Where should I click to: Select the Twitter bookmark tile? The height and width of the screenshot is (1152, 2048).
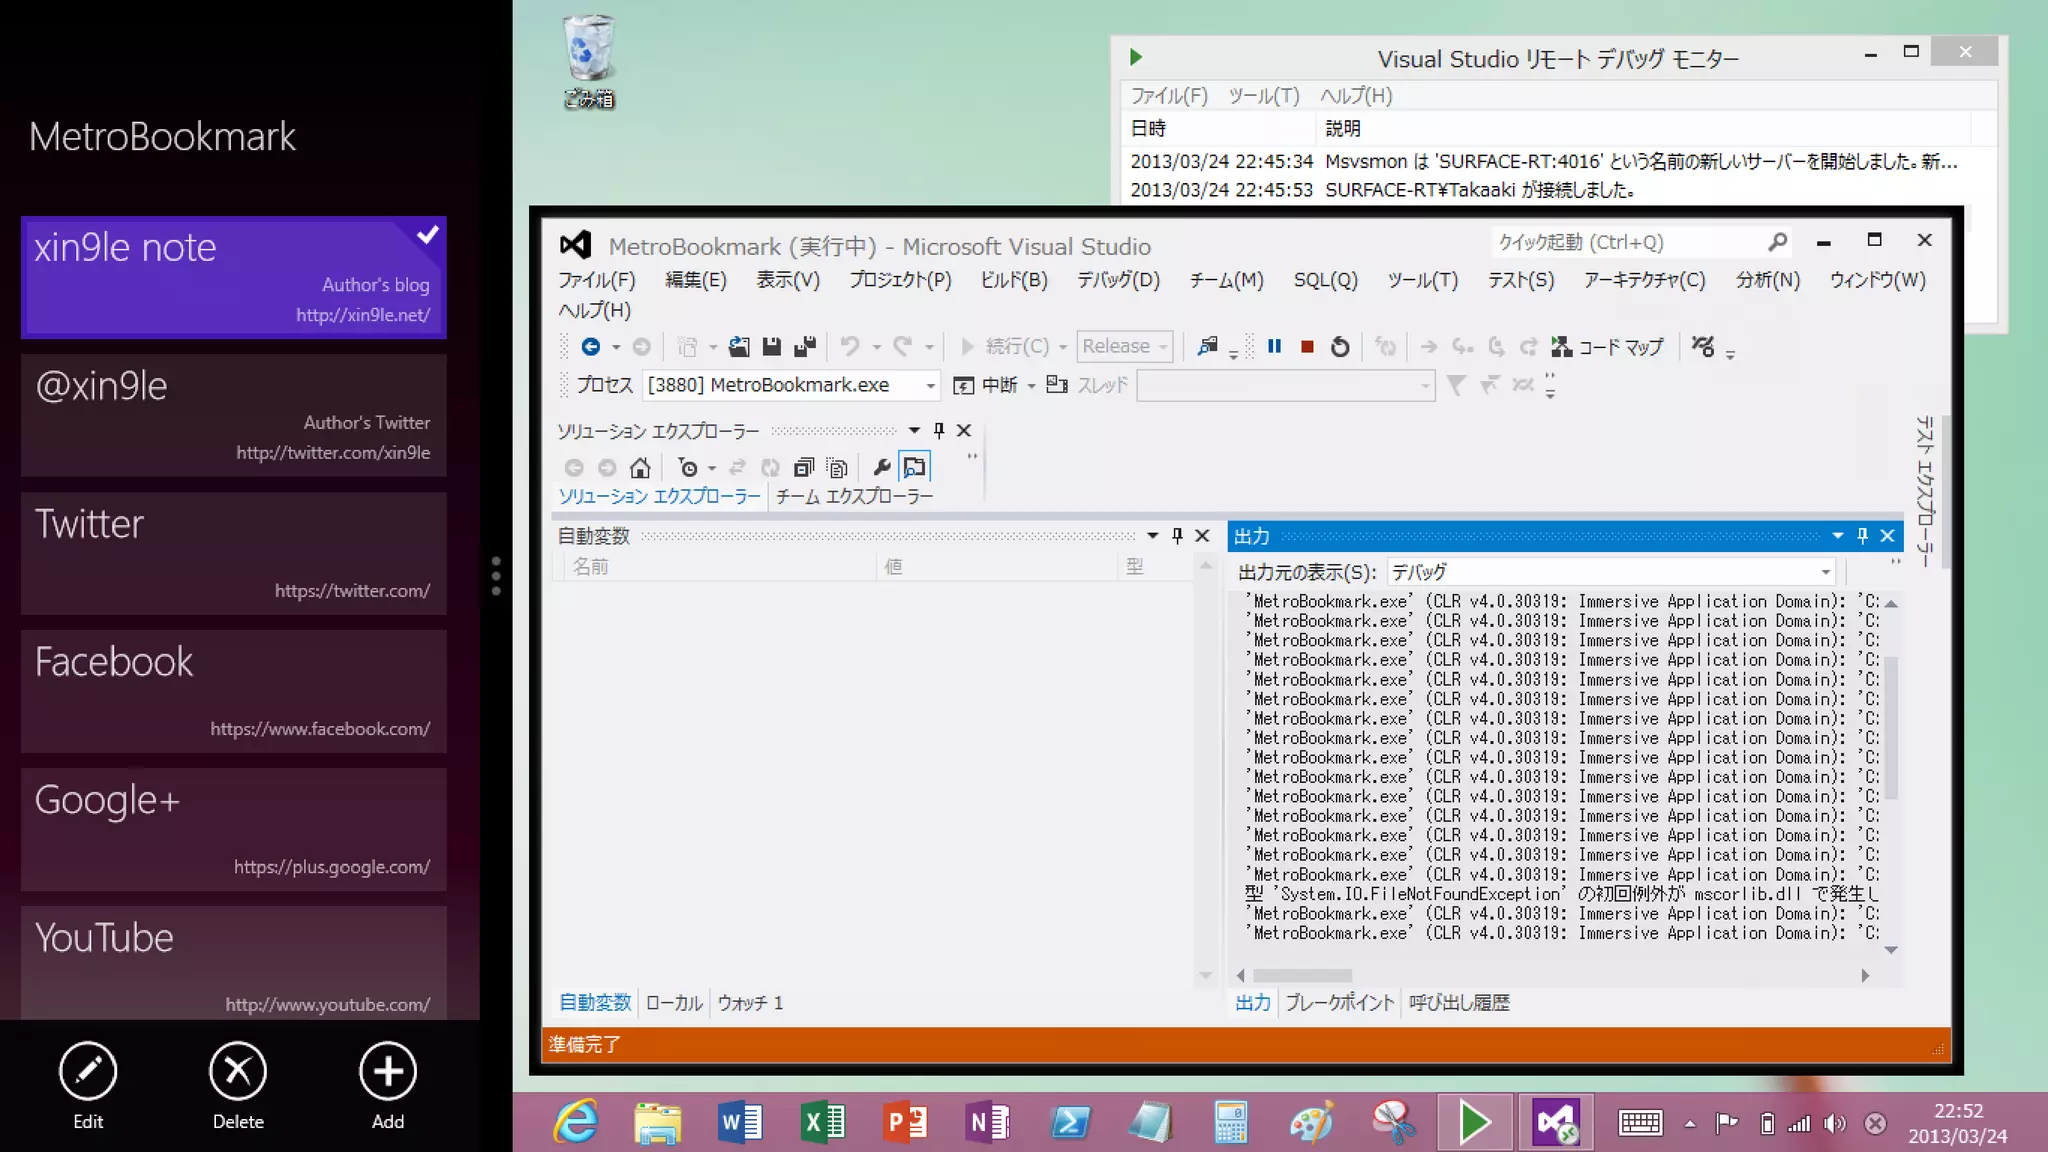pyautogui.click(x=234, y=553)
